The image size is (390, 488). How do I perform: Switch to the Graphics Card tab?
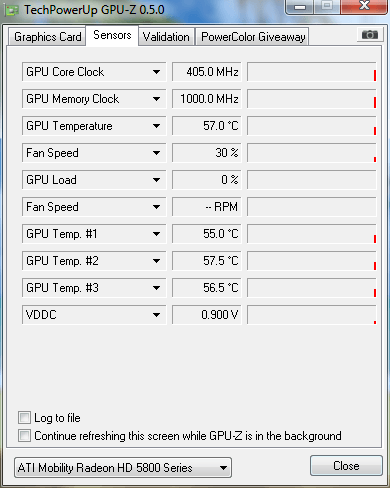pyautogui.click(x=47, y=37)
